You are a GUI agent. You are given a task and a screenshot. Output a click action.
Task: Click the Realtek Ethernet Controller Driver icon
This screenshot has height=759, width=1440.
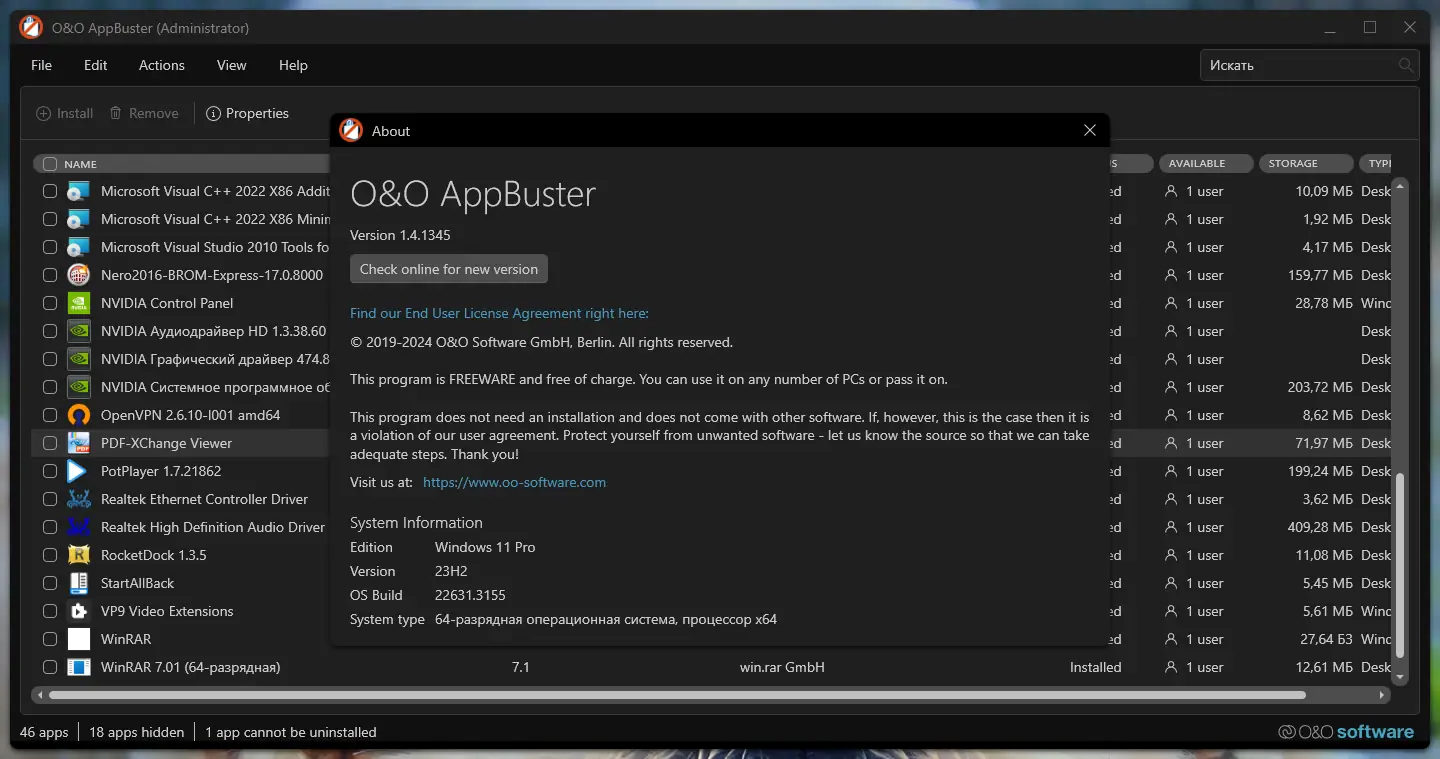[79, 499]
